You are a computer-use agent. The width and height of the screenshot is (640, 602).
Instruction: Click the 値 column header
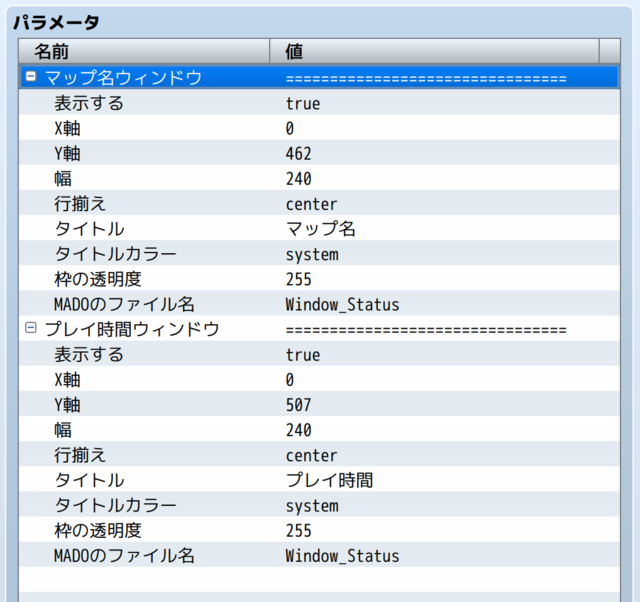(x=434, y=51)
